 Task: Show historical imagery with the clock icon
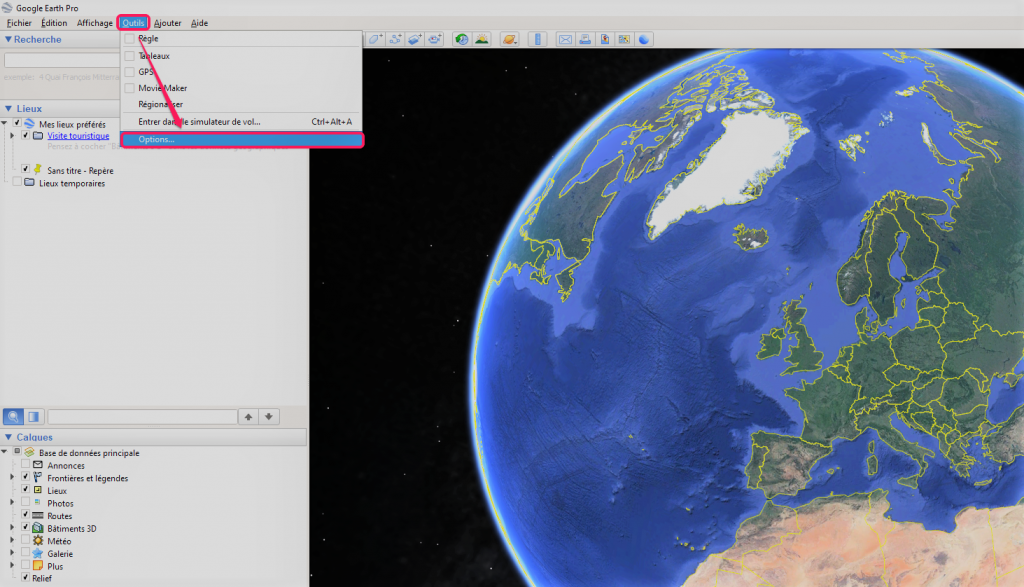point(462,39)
